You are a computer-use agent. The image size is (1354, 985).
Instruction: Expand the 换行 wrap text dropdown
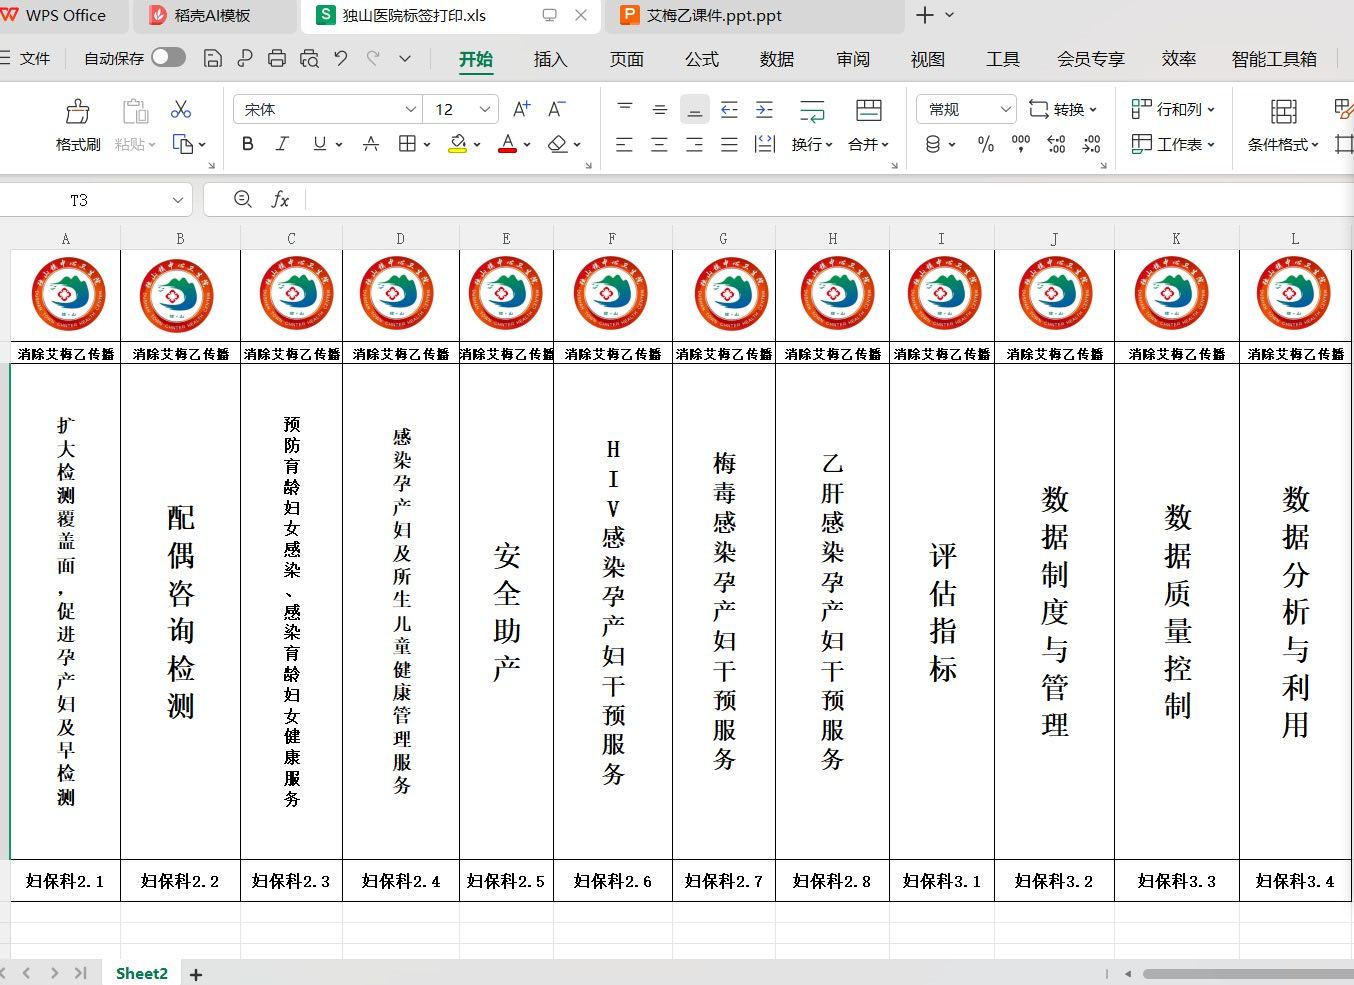click(812, 144)
